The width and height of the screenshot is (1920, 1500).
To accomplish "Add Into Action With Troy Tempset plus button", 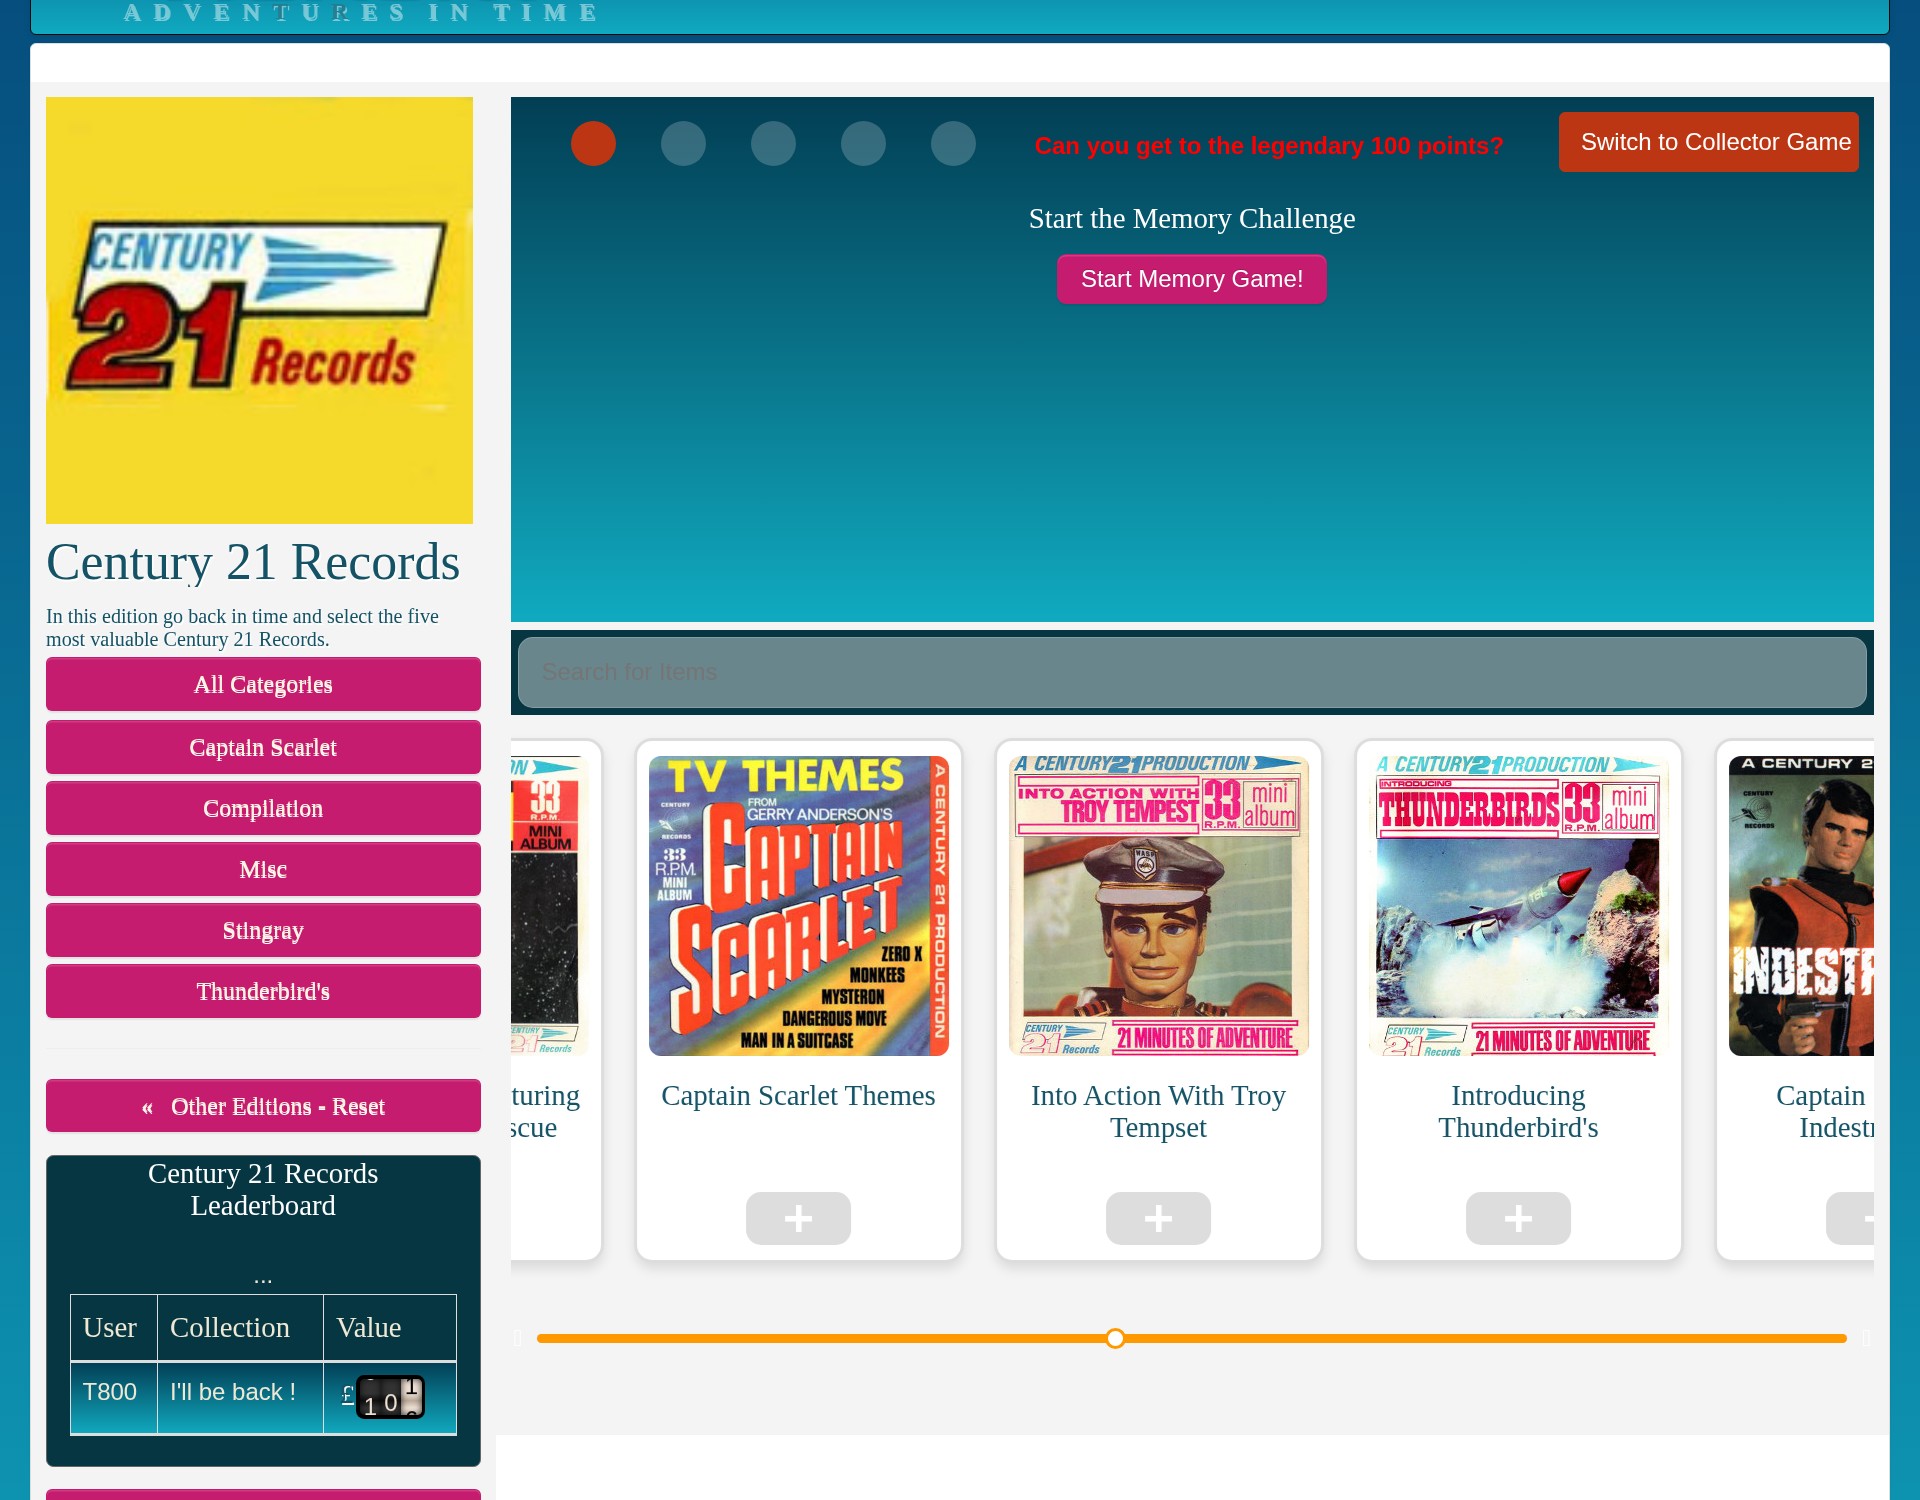I will tap(1158, 1218).
